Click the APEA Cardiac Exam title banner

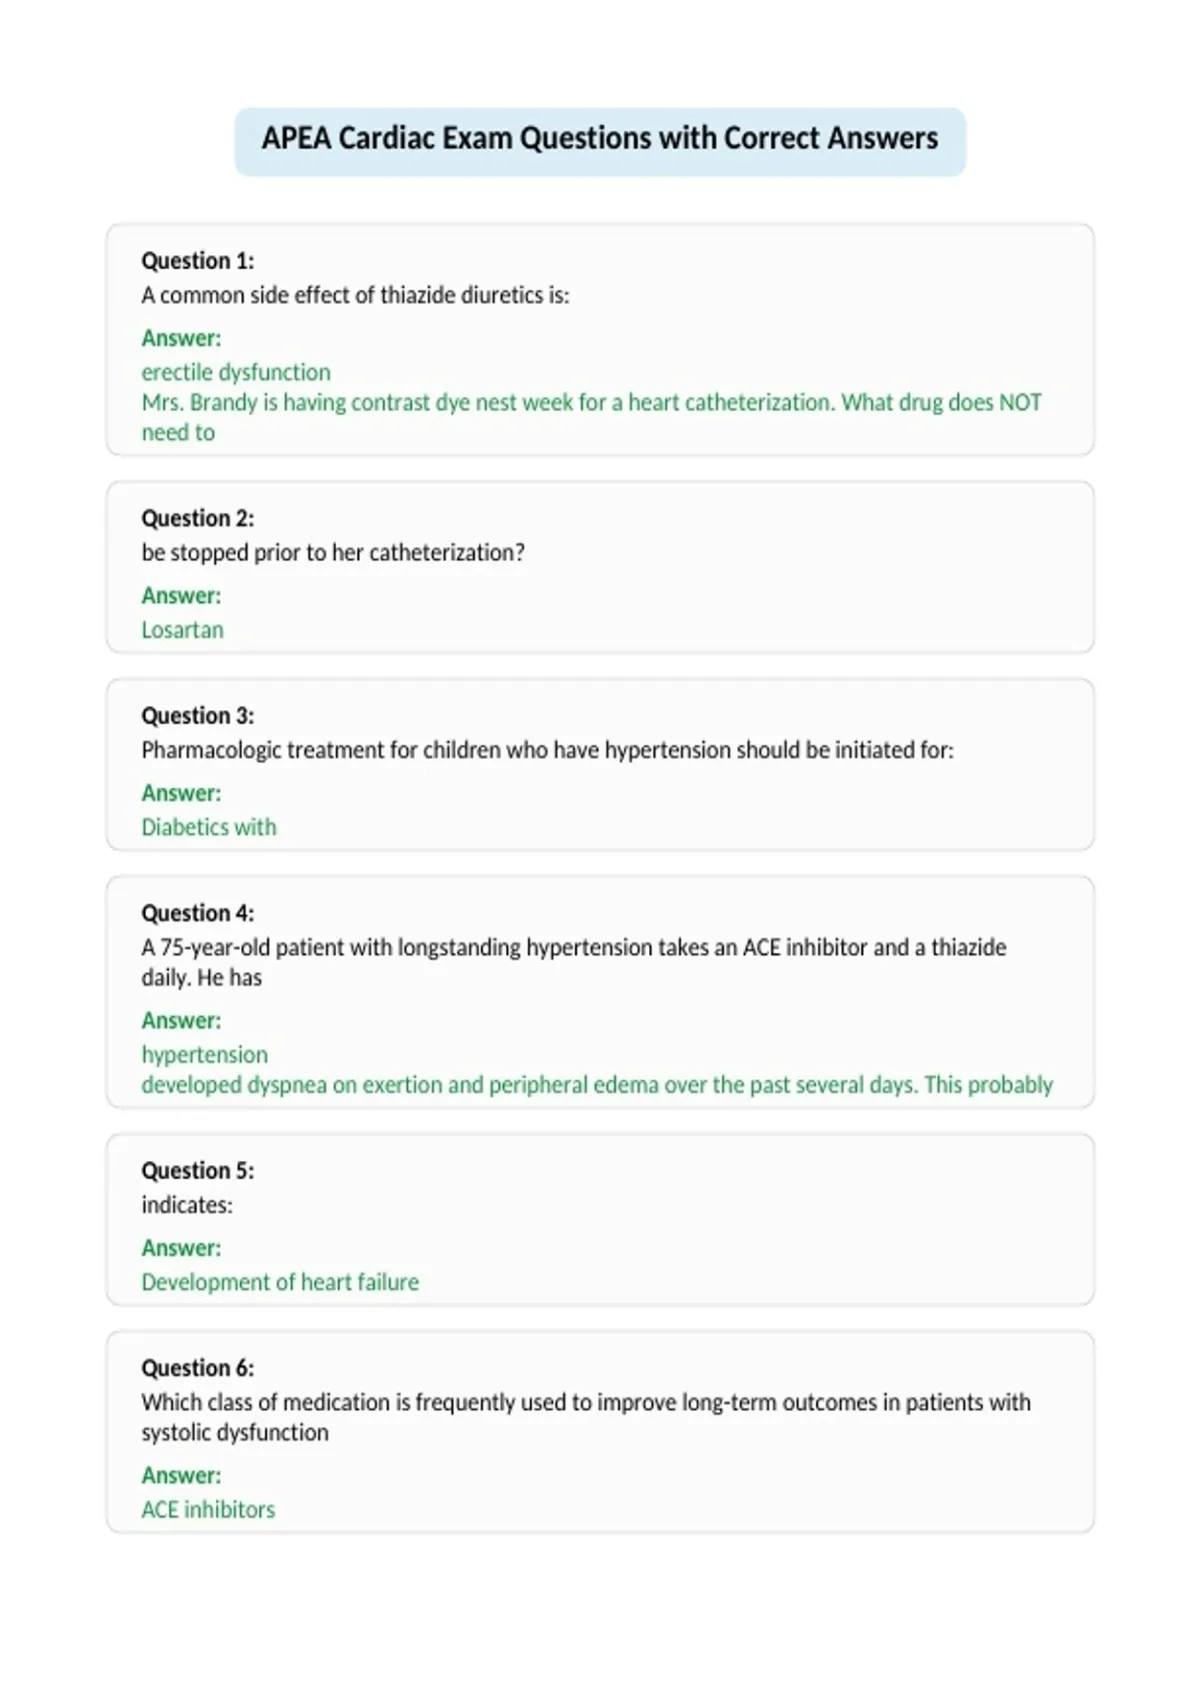600,141
